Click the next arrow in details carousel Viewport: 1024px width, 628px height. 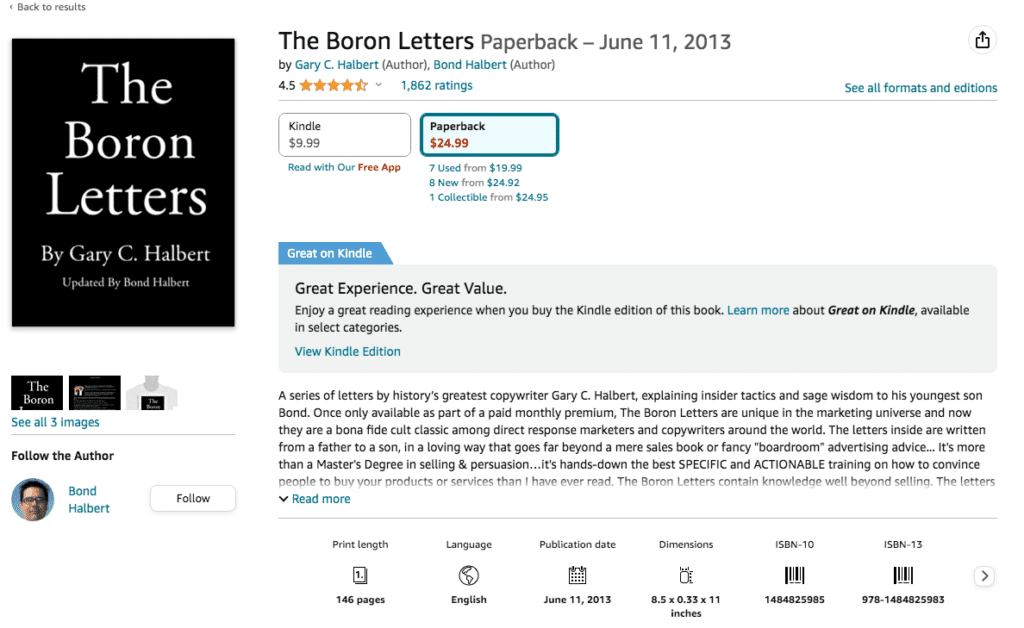[984, 576]
